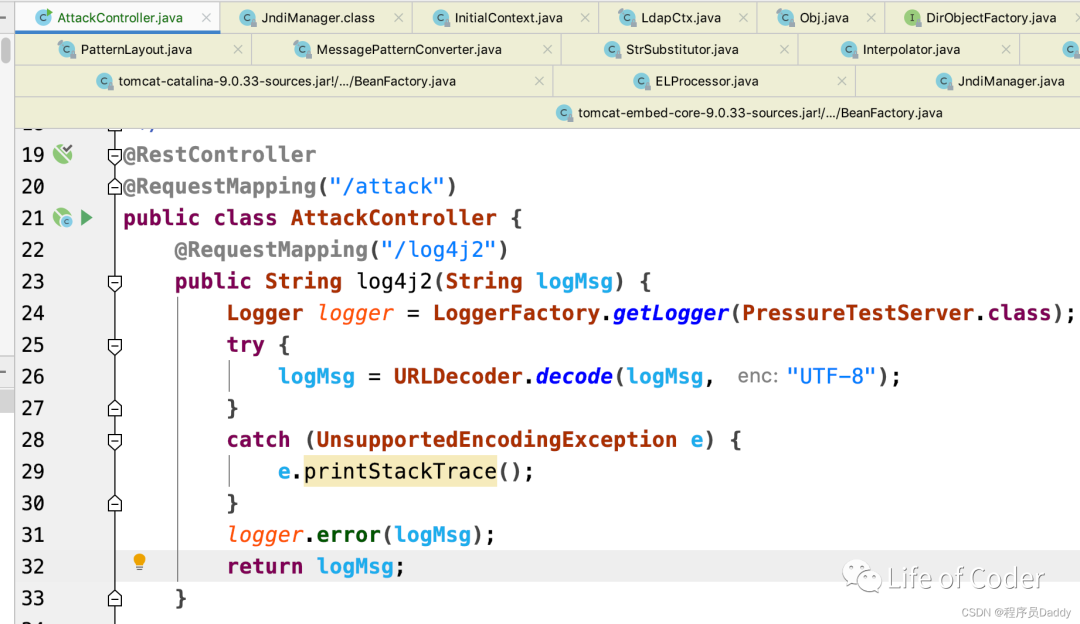The width and height of the screenshot is (1080, 624).
Task: Close the AttackController.java tab
Action: coord(206,18)
